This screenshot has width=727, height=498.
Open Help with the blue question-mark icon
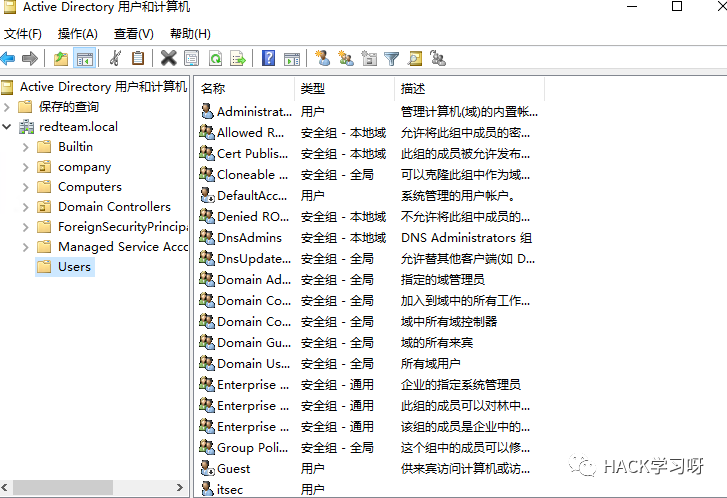(x=268, y=58)
